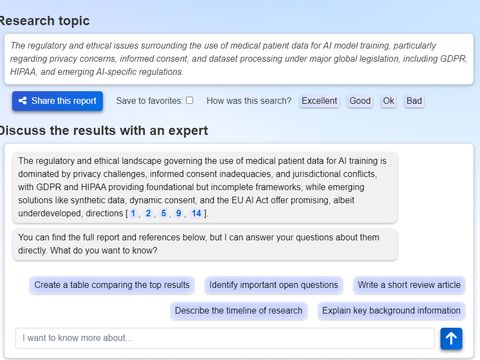Choose Describe the timeline of research
The width and height of the screenshot is (480, 360).
(x=239, y=311)
